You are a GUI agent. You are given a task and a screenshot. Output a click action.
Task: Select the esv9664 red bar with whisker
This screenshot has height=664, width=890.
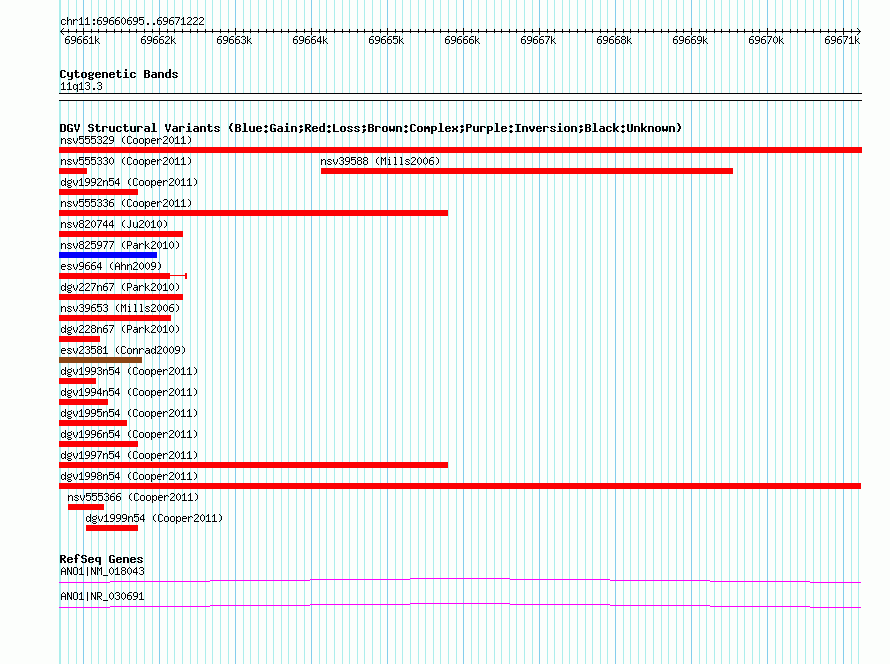tap(123, 276)
